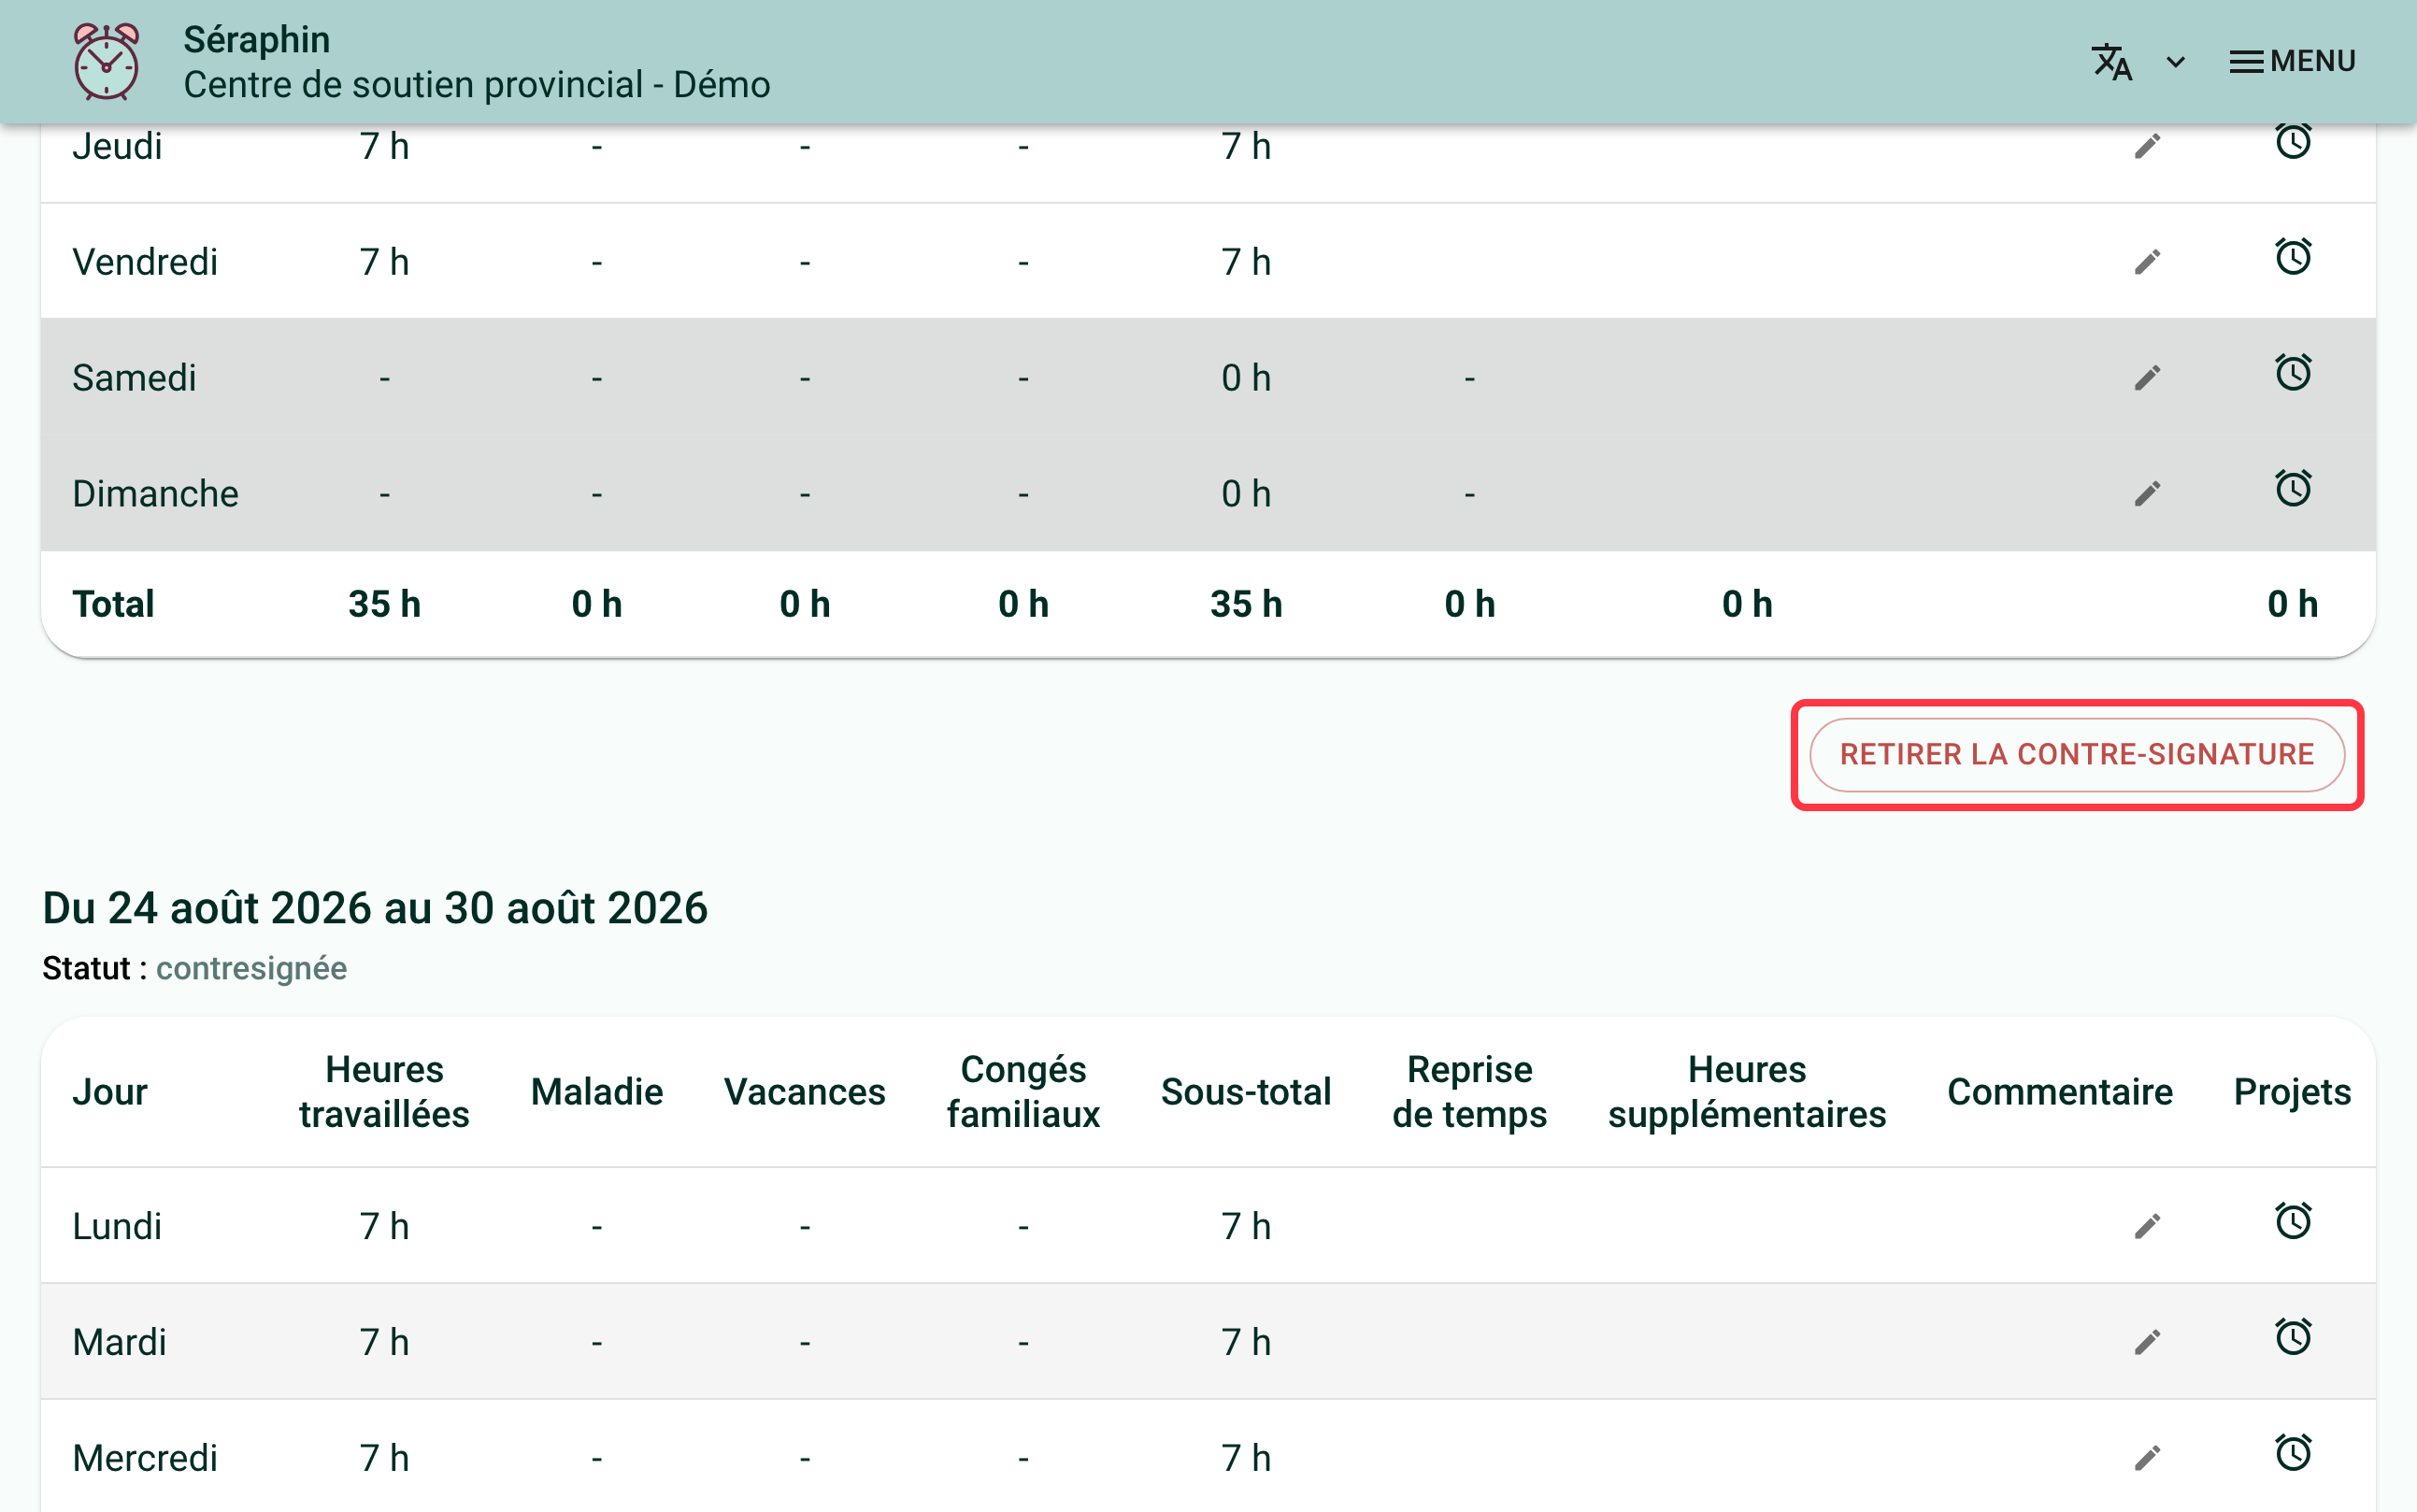Edit Samedi comment with pencil icon
This screenshot has width=2417, height=1512.
click(2147, 378)
